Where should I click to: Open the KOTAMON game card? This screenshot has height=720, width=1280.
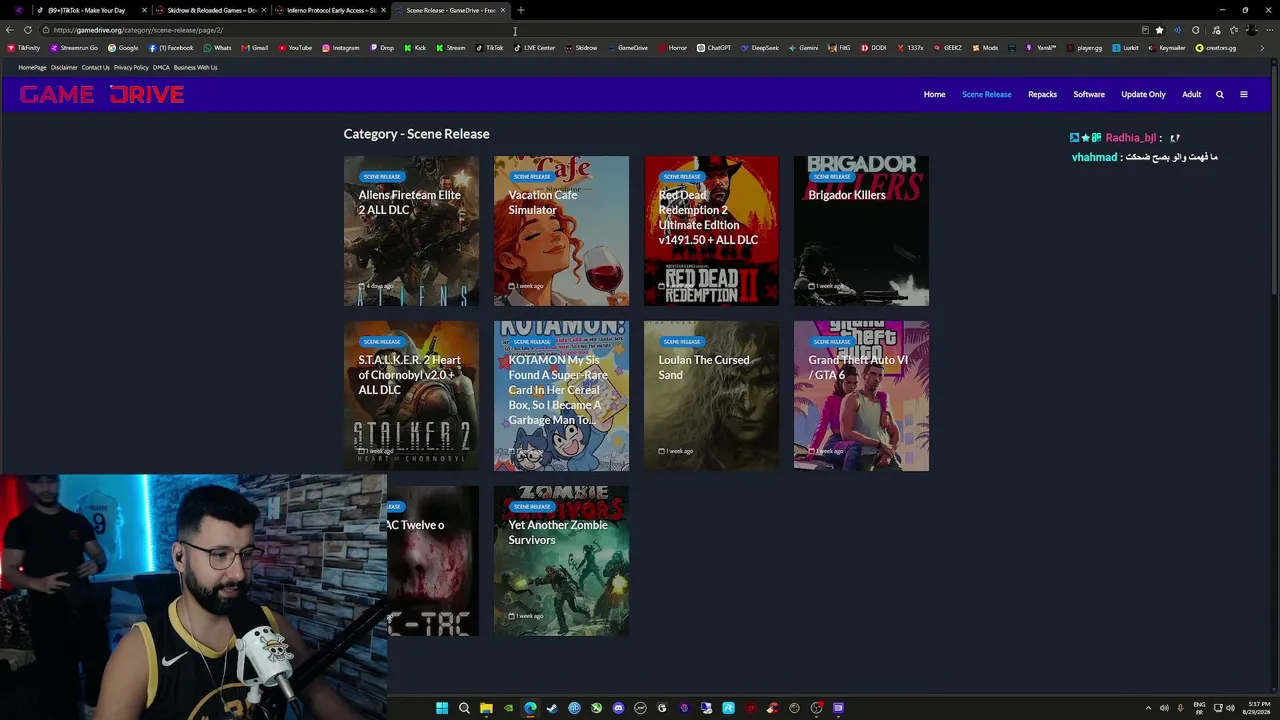(x=561, y=396)
